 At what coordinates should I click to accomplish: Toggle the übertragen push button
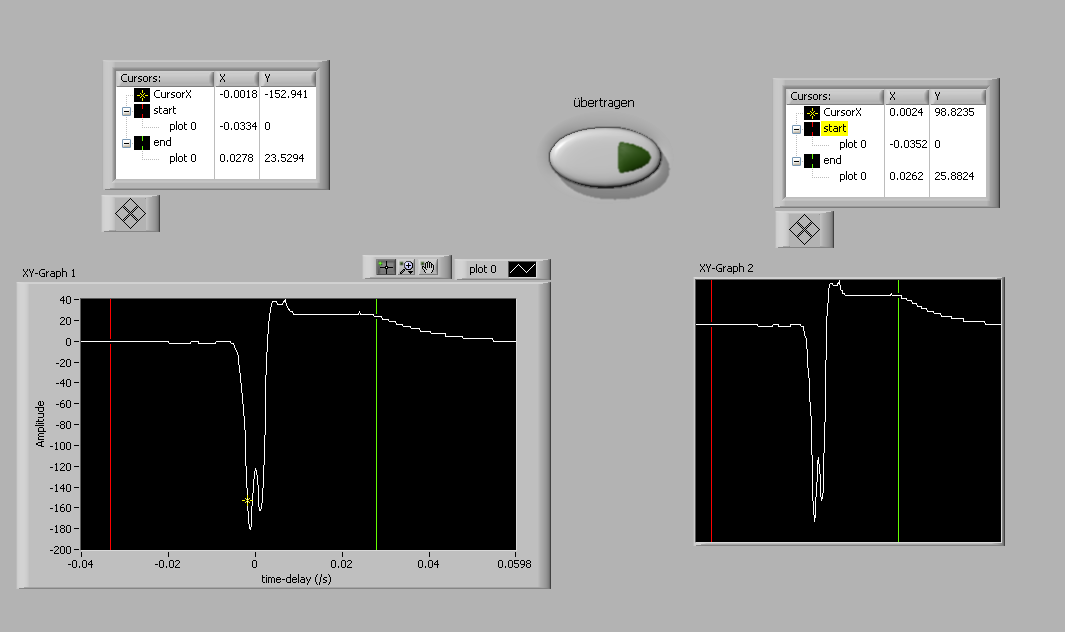point(604,158)
